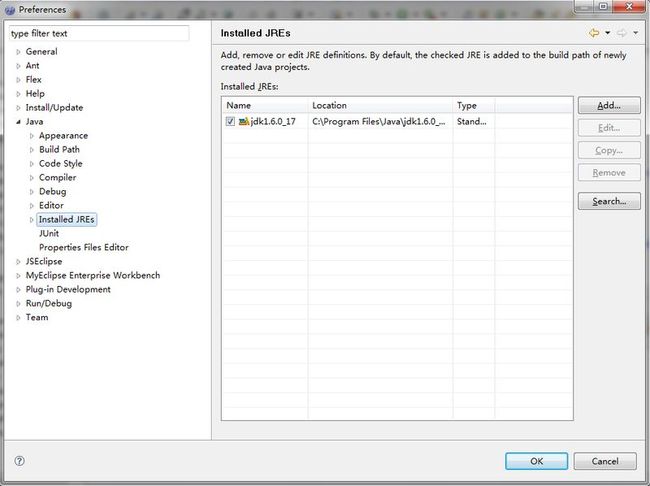
Task: Expand MyEclipse Enterprise Workbench node arrow
Action: 18,276
